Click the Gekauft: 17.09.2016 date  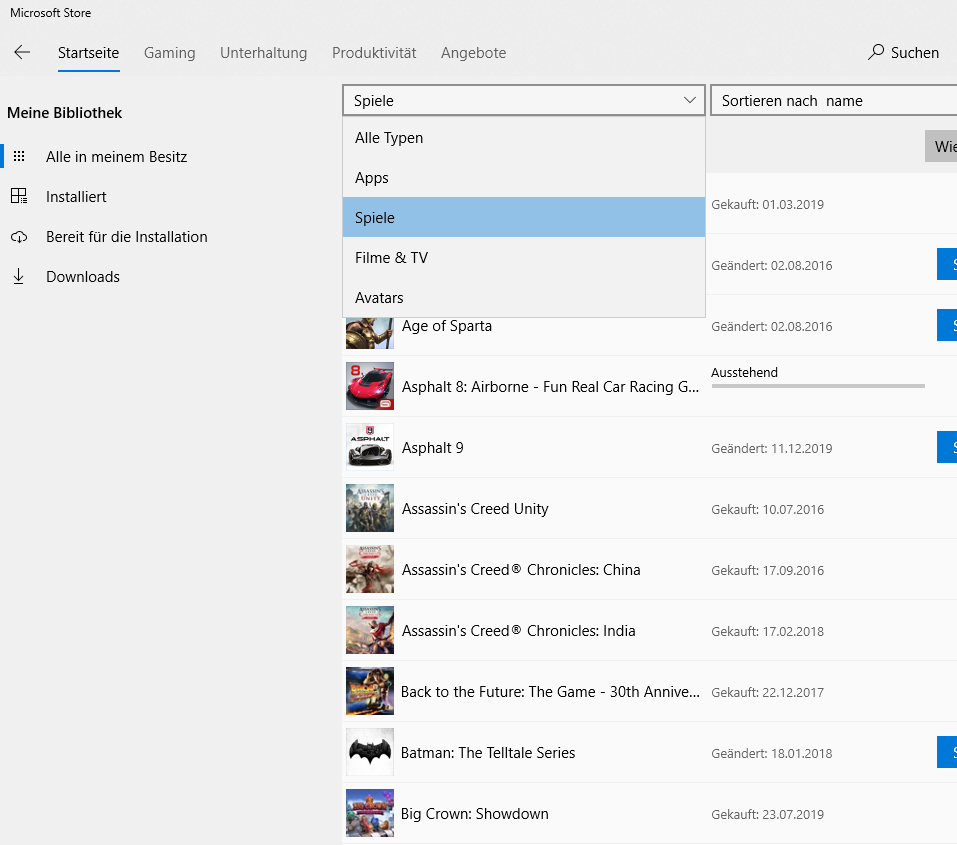767,571
